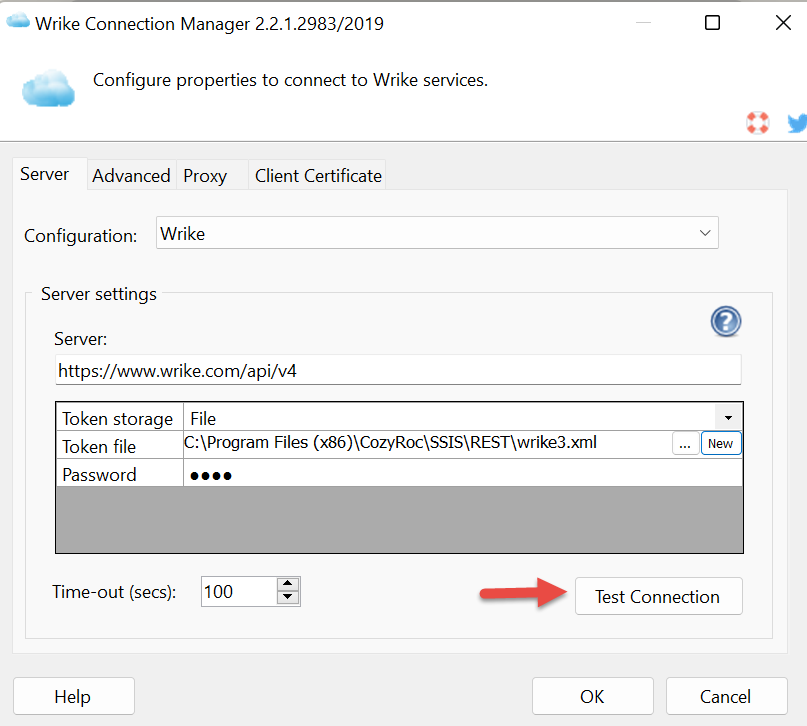Focus the Password field
Screen dimensions: 807x726
pos(460,474)
